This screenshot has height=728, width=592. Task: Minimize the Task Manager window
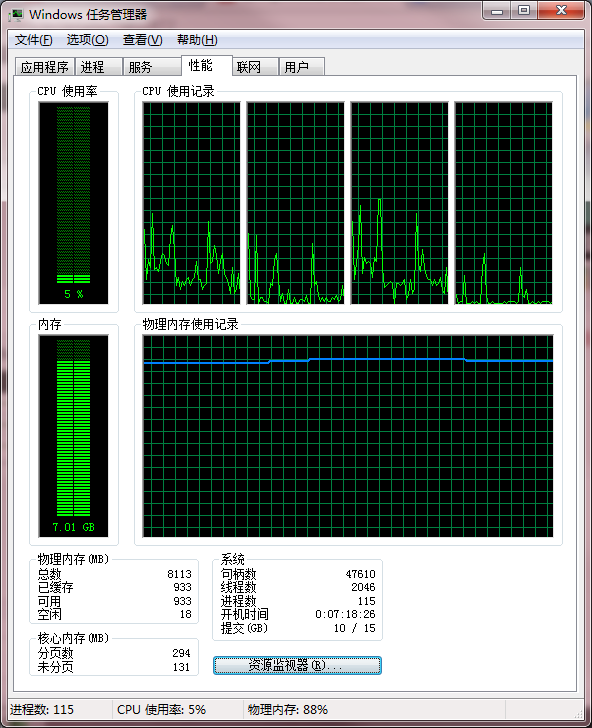(x=497, y=10)
